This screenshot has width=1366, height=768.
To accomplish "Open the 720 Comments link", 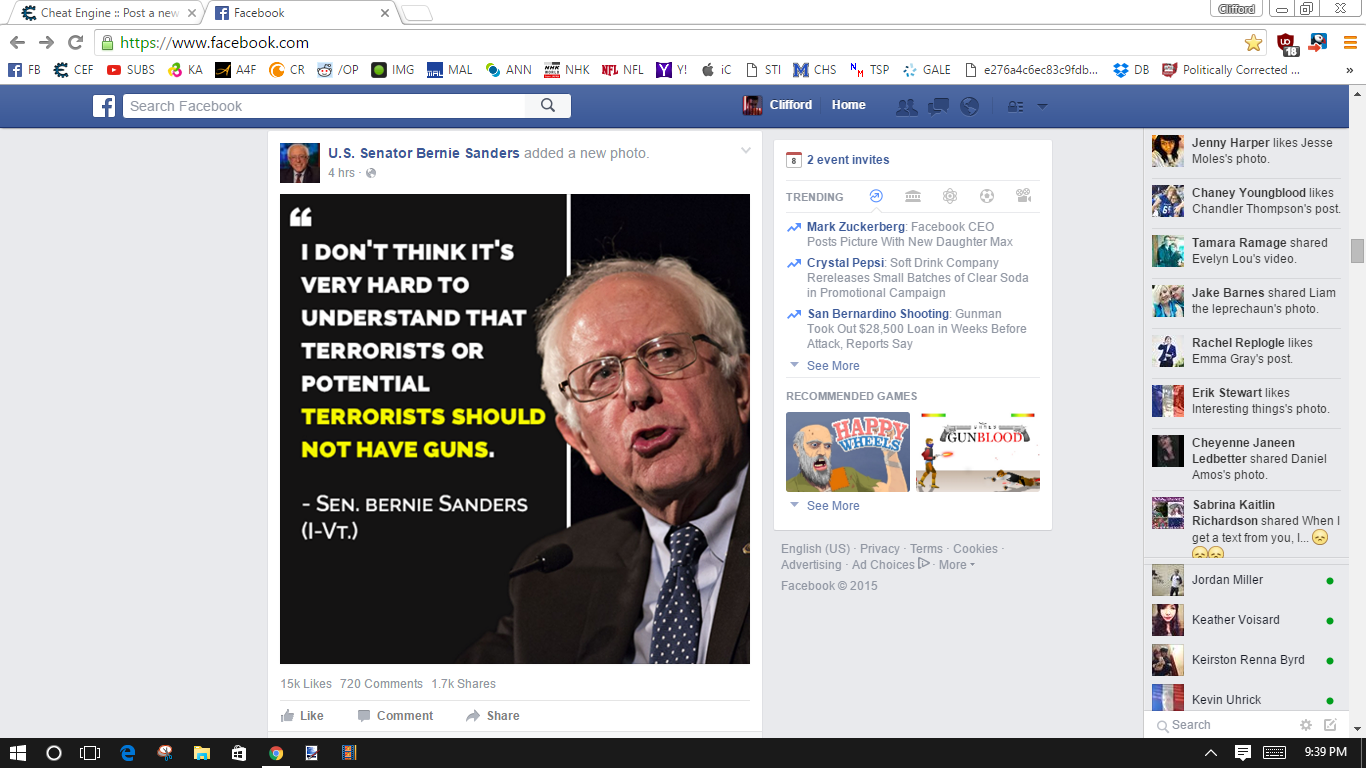I will tap(381, 683).
